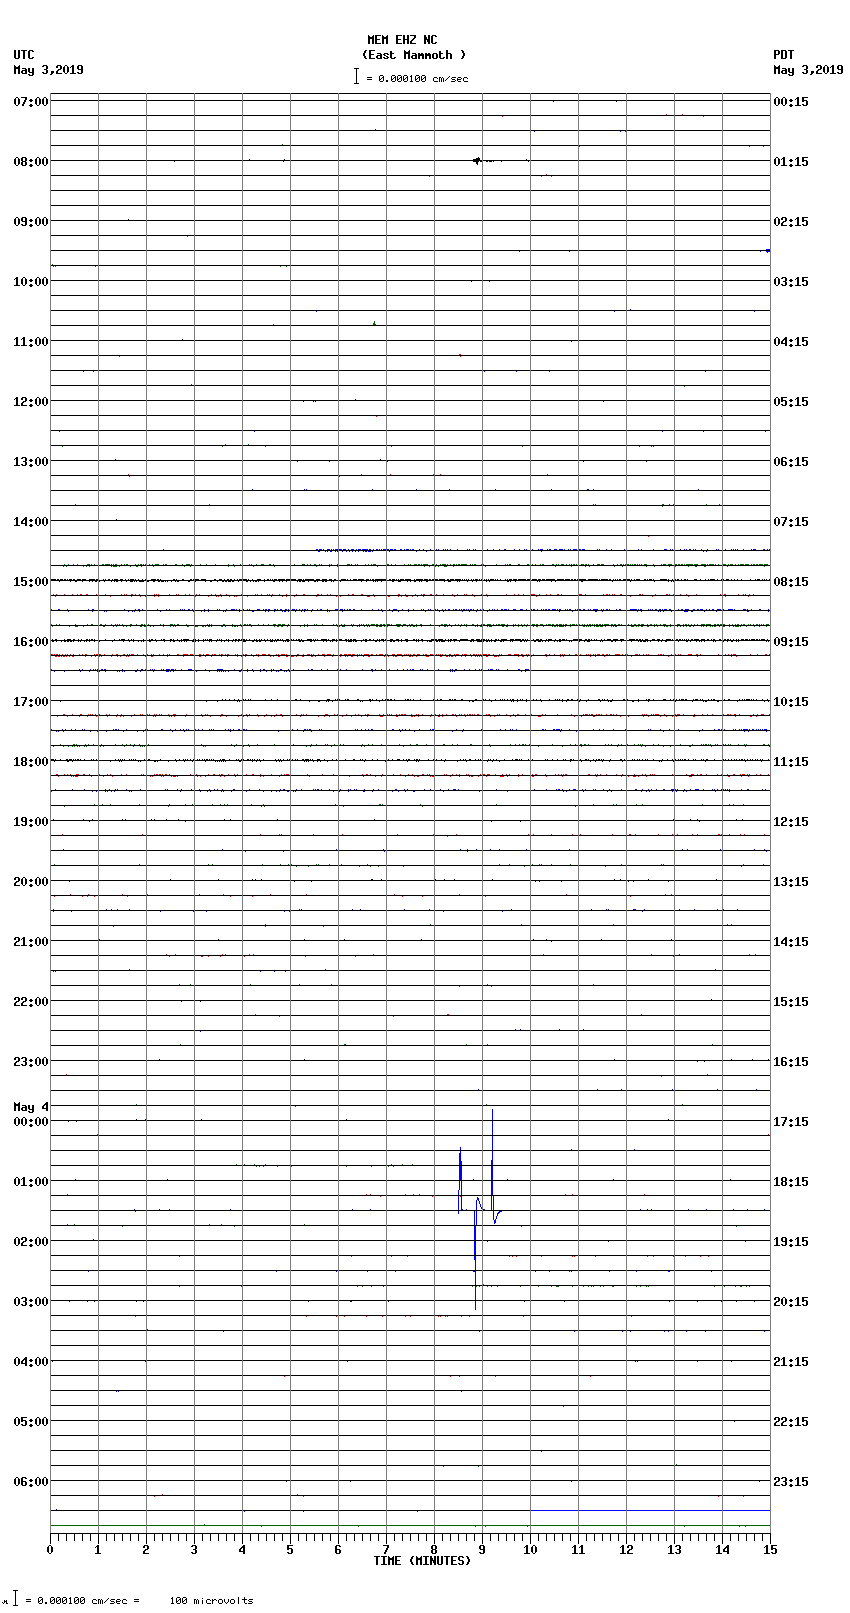The image size is (850, 1613).
Task: Click the 04:15 PDT row label
Action: [x=791, y=342]
